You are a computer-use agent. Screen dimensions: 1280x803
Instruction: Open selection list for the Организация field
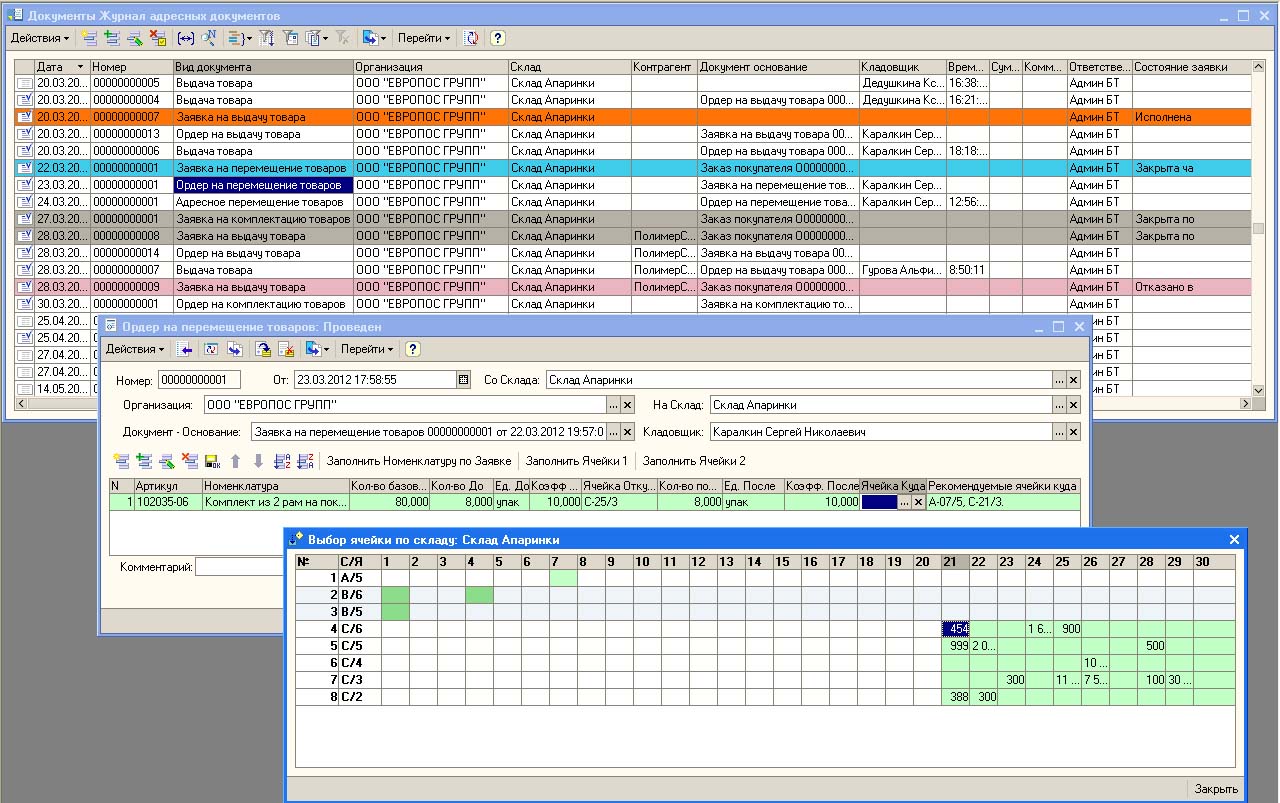tap(612, 406)
